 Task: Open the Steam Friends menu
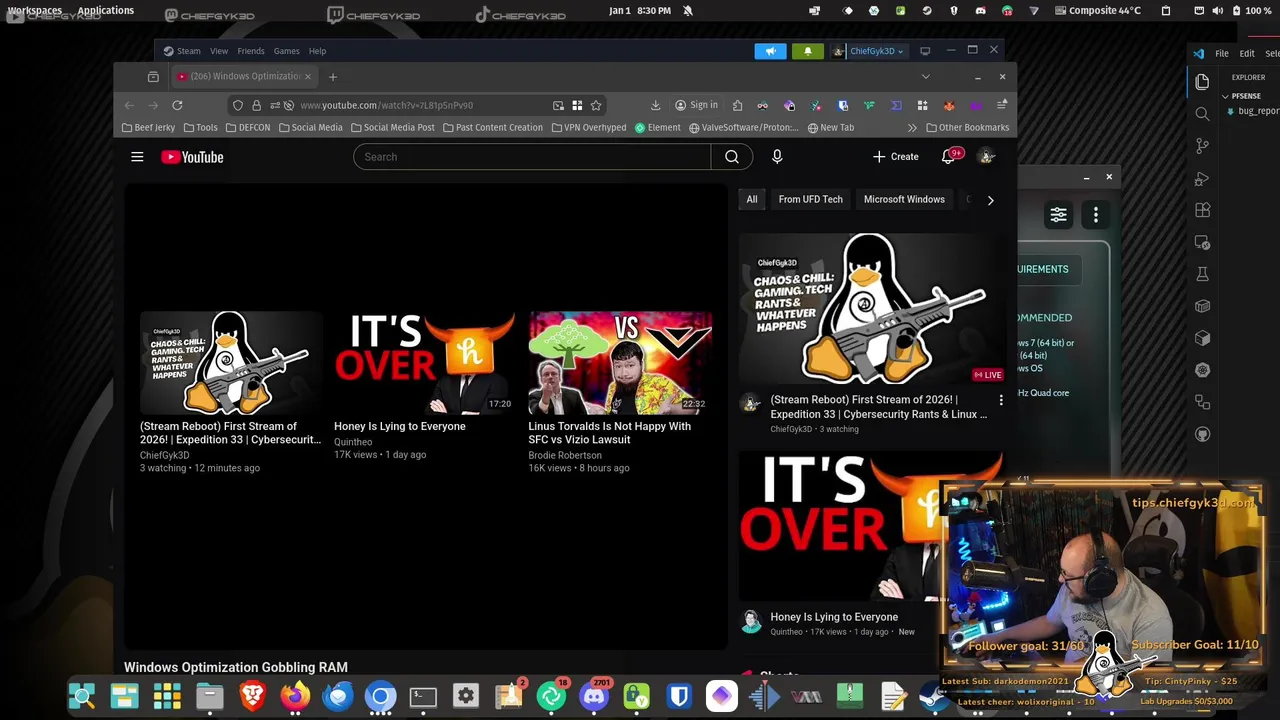pos(251,51)
